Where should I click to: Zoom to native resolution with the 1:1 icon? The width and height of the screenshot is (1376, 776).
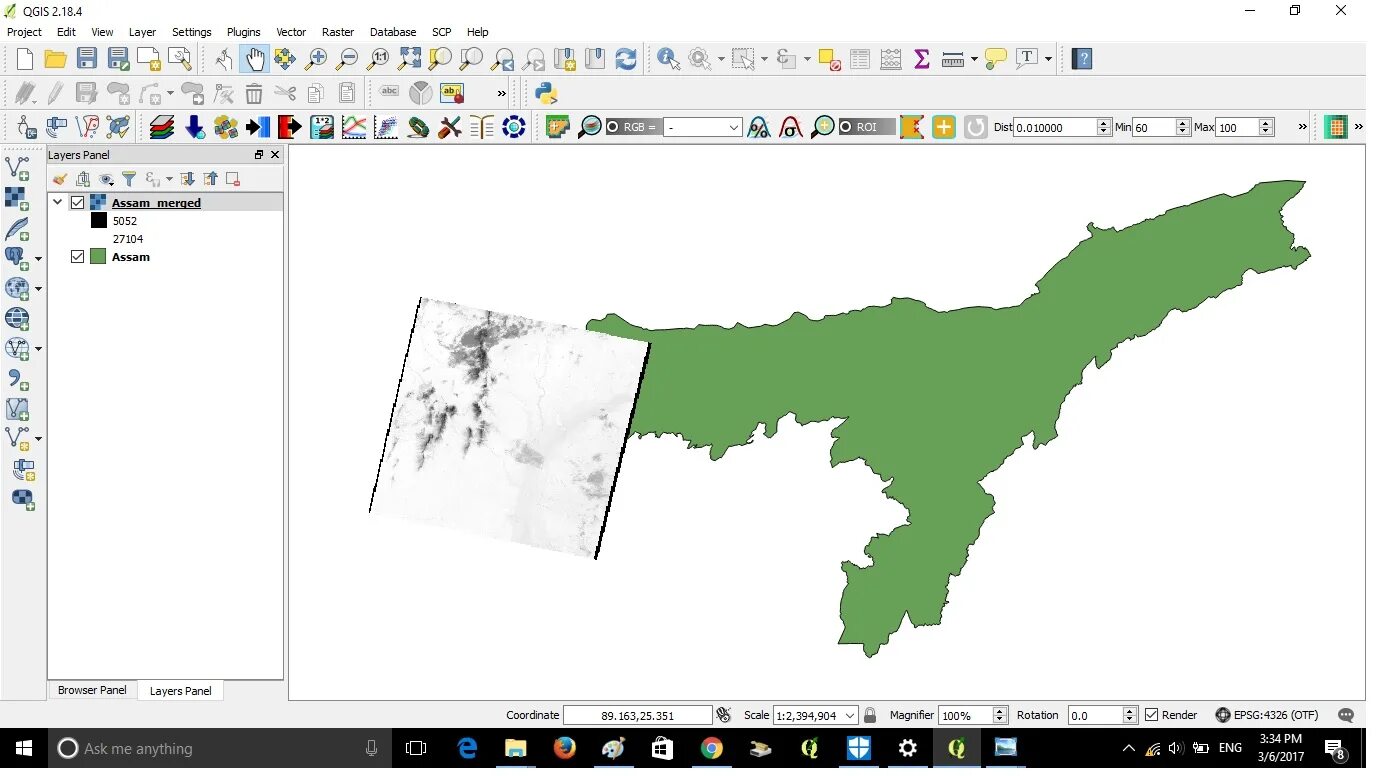[x=378, y=59]
